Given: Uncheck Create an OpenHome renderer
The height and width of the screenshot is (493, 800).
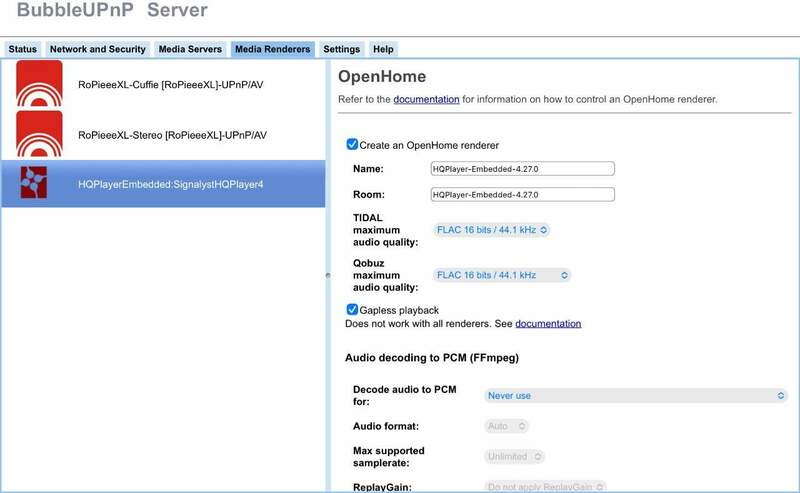Looking at the screenshot, I should click(x=352, y=145).
